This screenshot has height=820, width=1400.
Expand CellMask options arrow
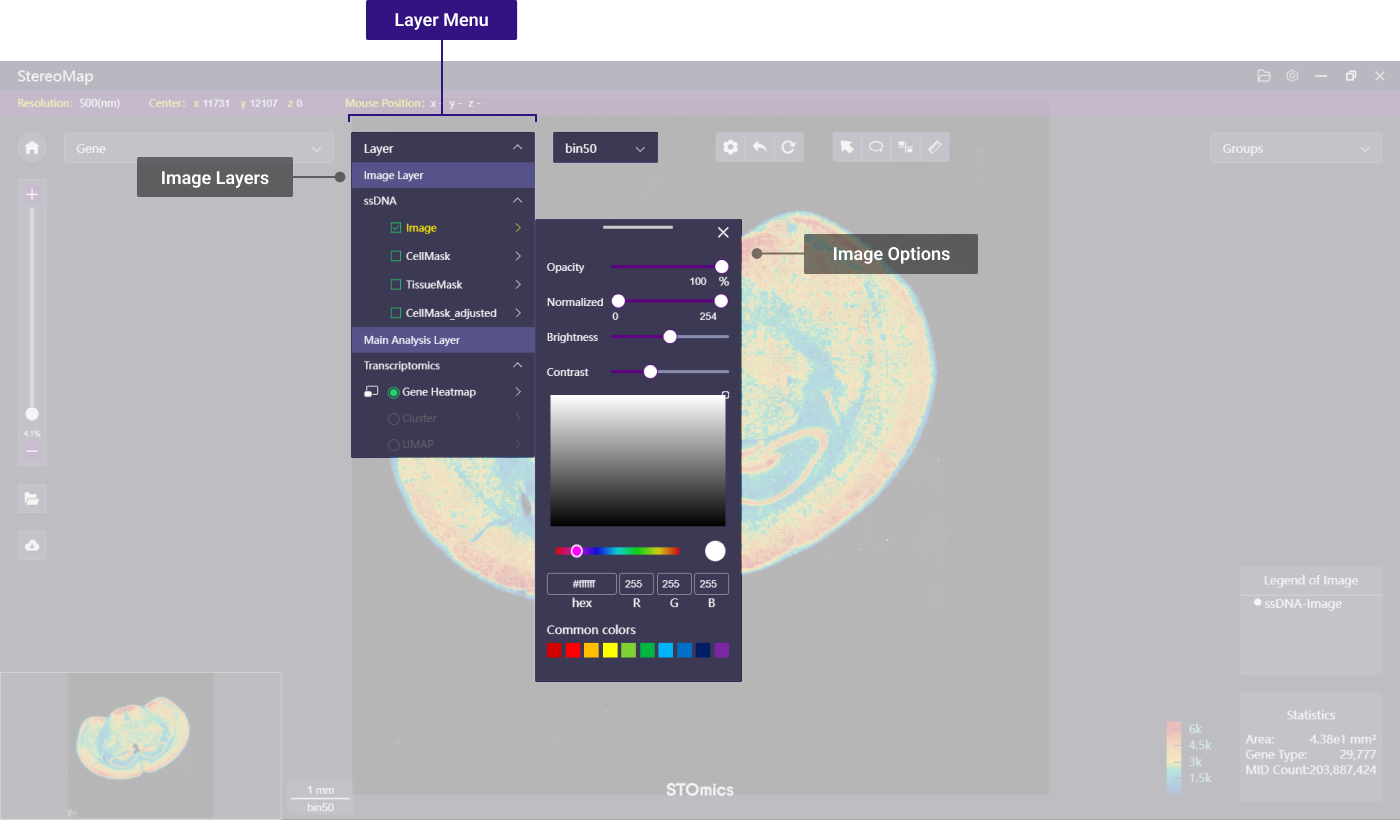click(x=517, y=256)
